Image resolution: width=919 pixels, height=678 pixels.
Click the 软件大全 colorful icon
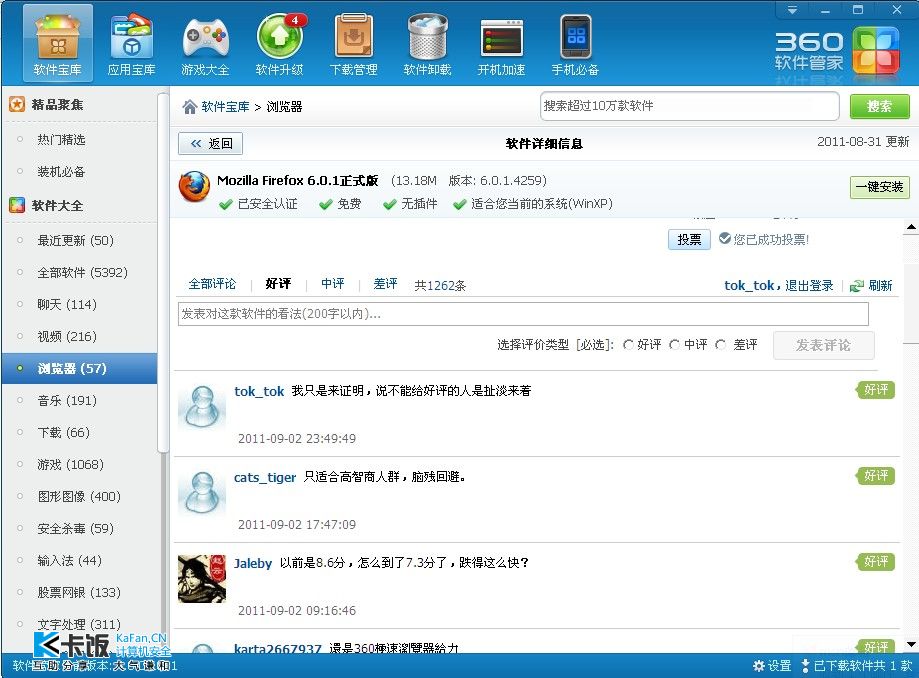tap(17, 205)
